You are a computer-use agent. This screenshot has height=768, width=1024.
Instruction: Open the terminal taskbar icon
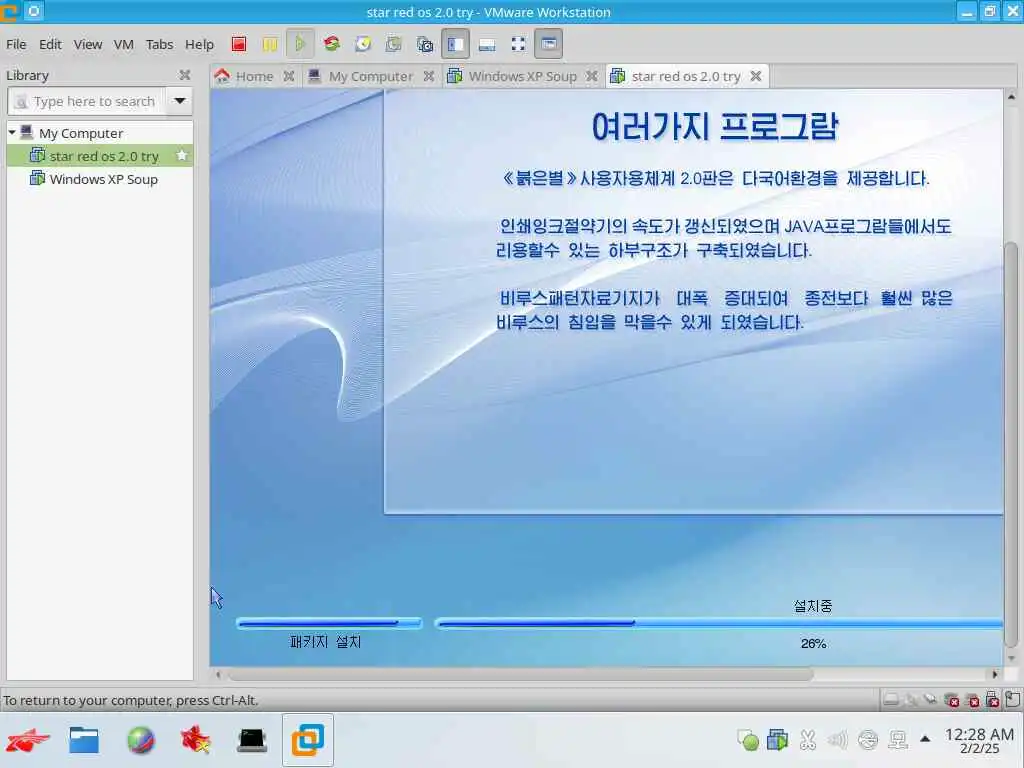[252, 740]
